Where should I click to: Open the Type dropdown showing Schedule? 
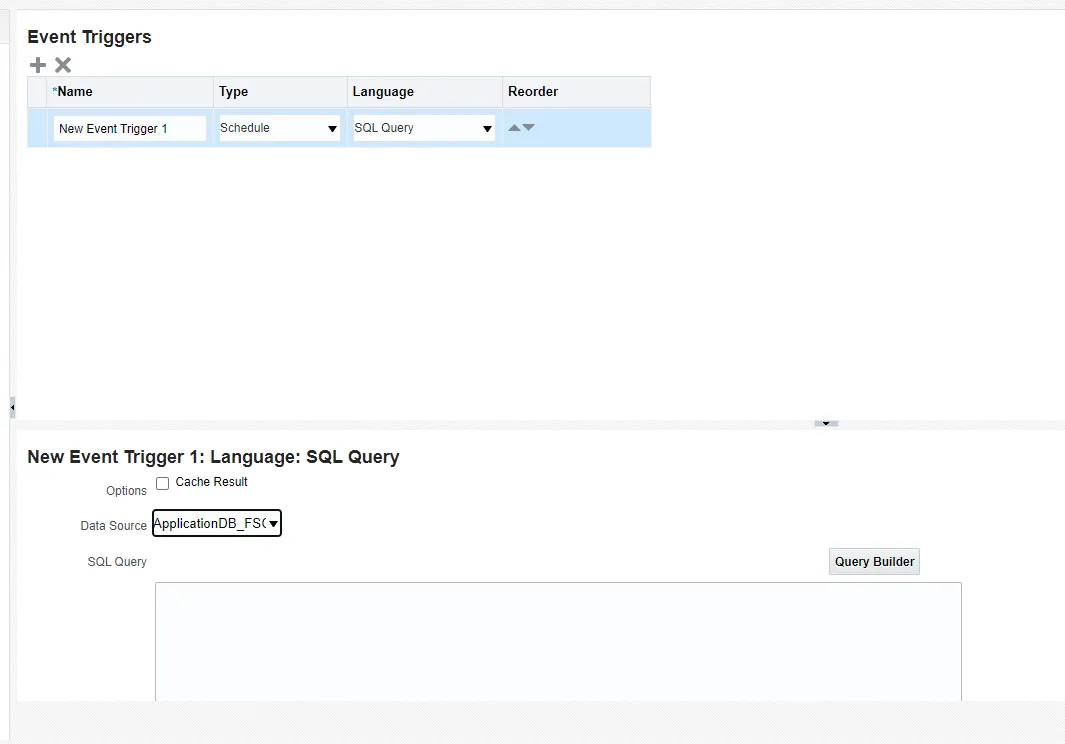click(332, 128)
